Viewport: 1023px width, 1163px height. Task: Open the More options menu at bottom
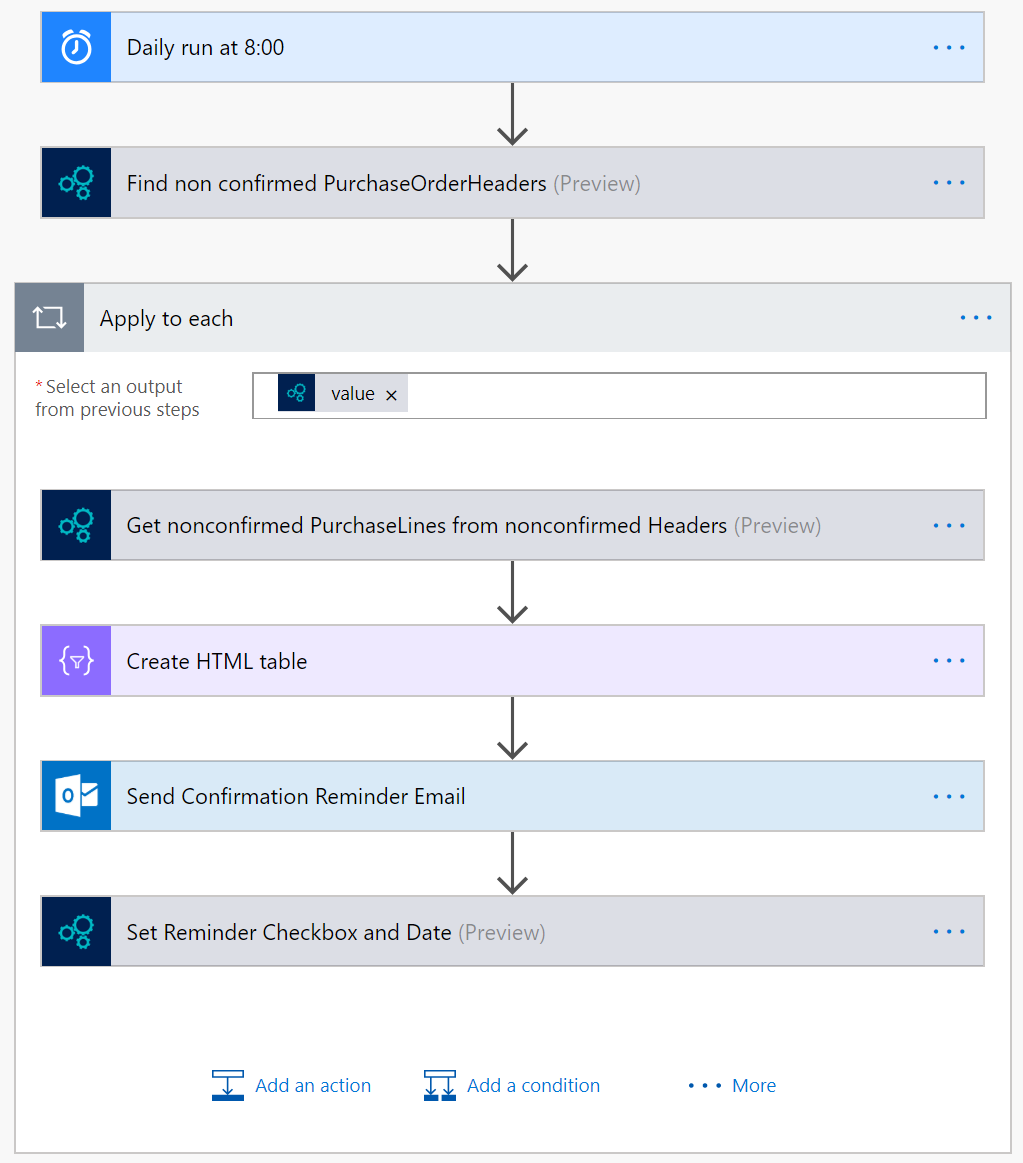tap(732, 1085)
